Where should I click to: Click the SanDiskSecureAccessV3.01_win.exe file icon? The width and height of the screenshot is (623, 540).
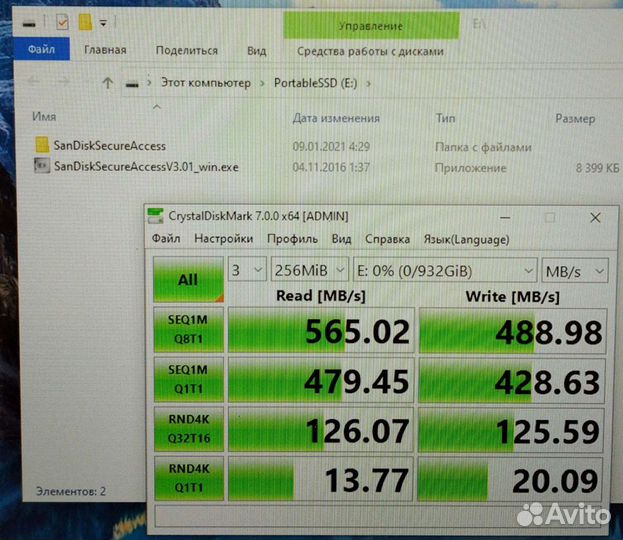click(x=42, y=167)
